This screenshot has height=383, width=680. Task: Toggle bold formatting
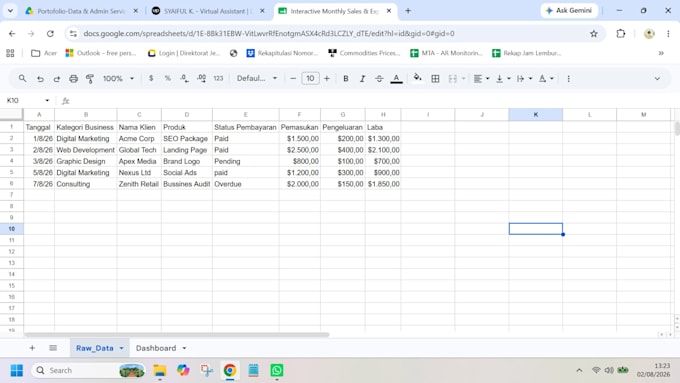(346, 79)
